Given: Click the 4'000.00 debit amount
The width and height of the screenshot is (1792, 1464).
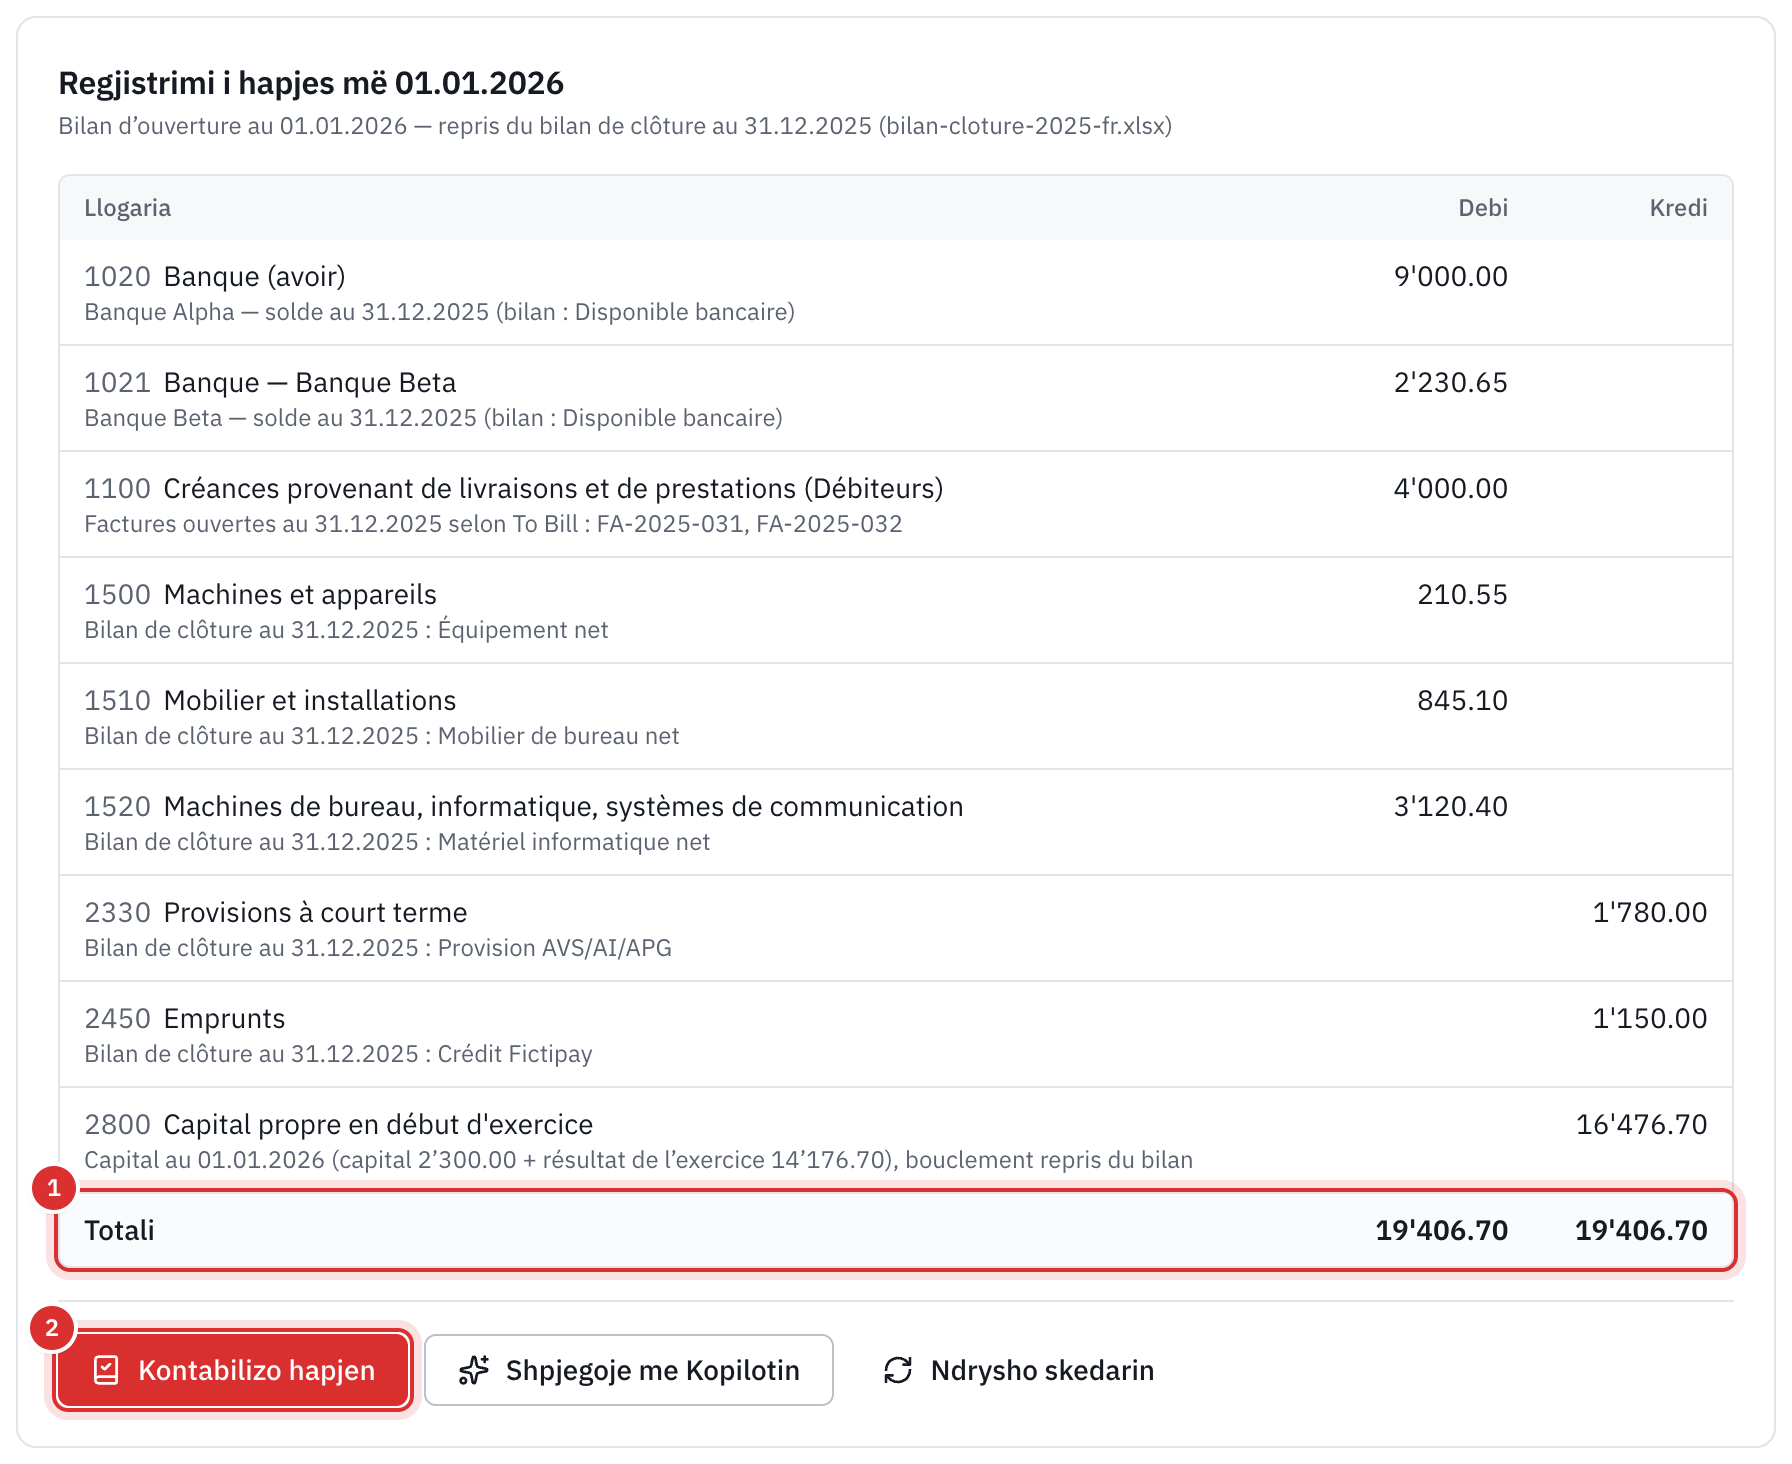Looking at the screenshot, I should [1451, 489].
